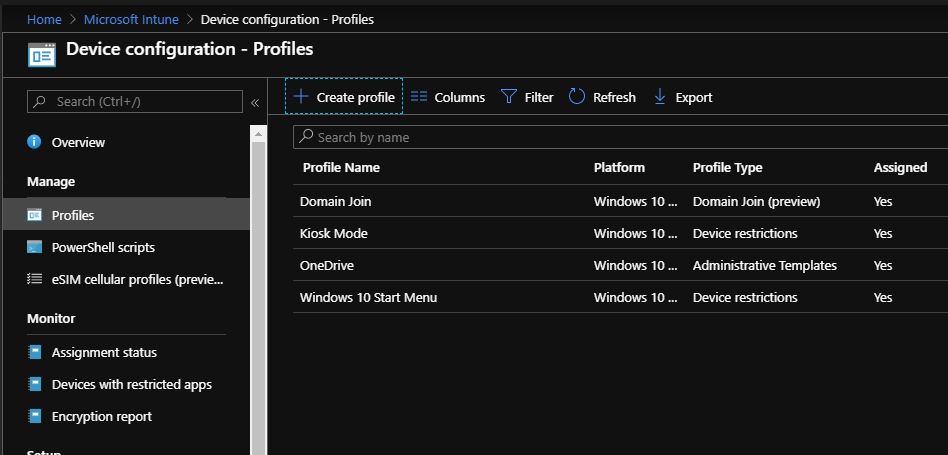
Task: Click the Filter funnel icon
Action: click(509, 97)
